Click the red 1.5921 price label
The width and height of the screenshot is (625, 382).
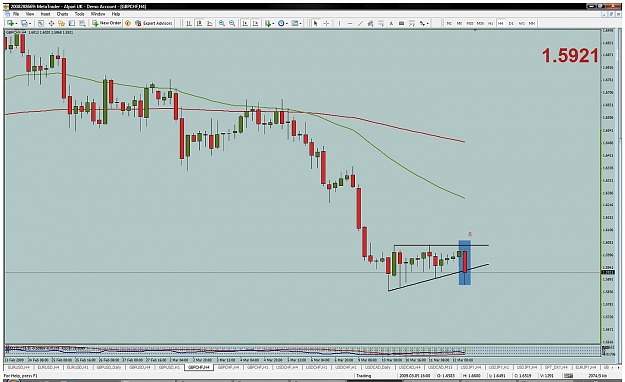coord(570,56)
